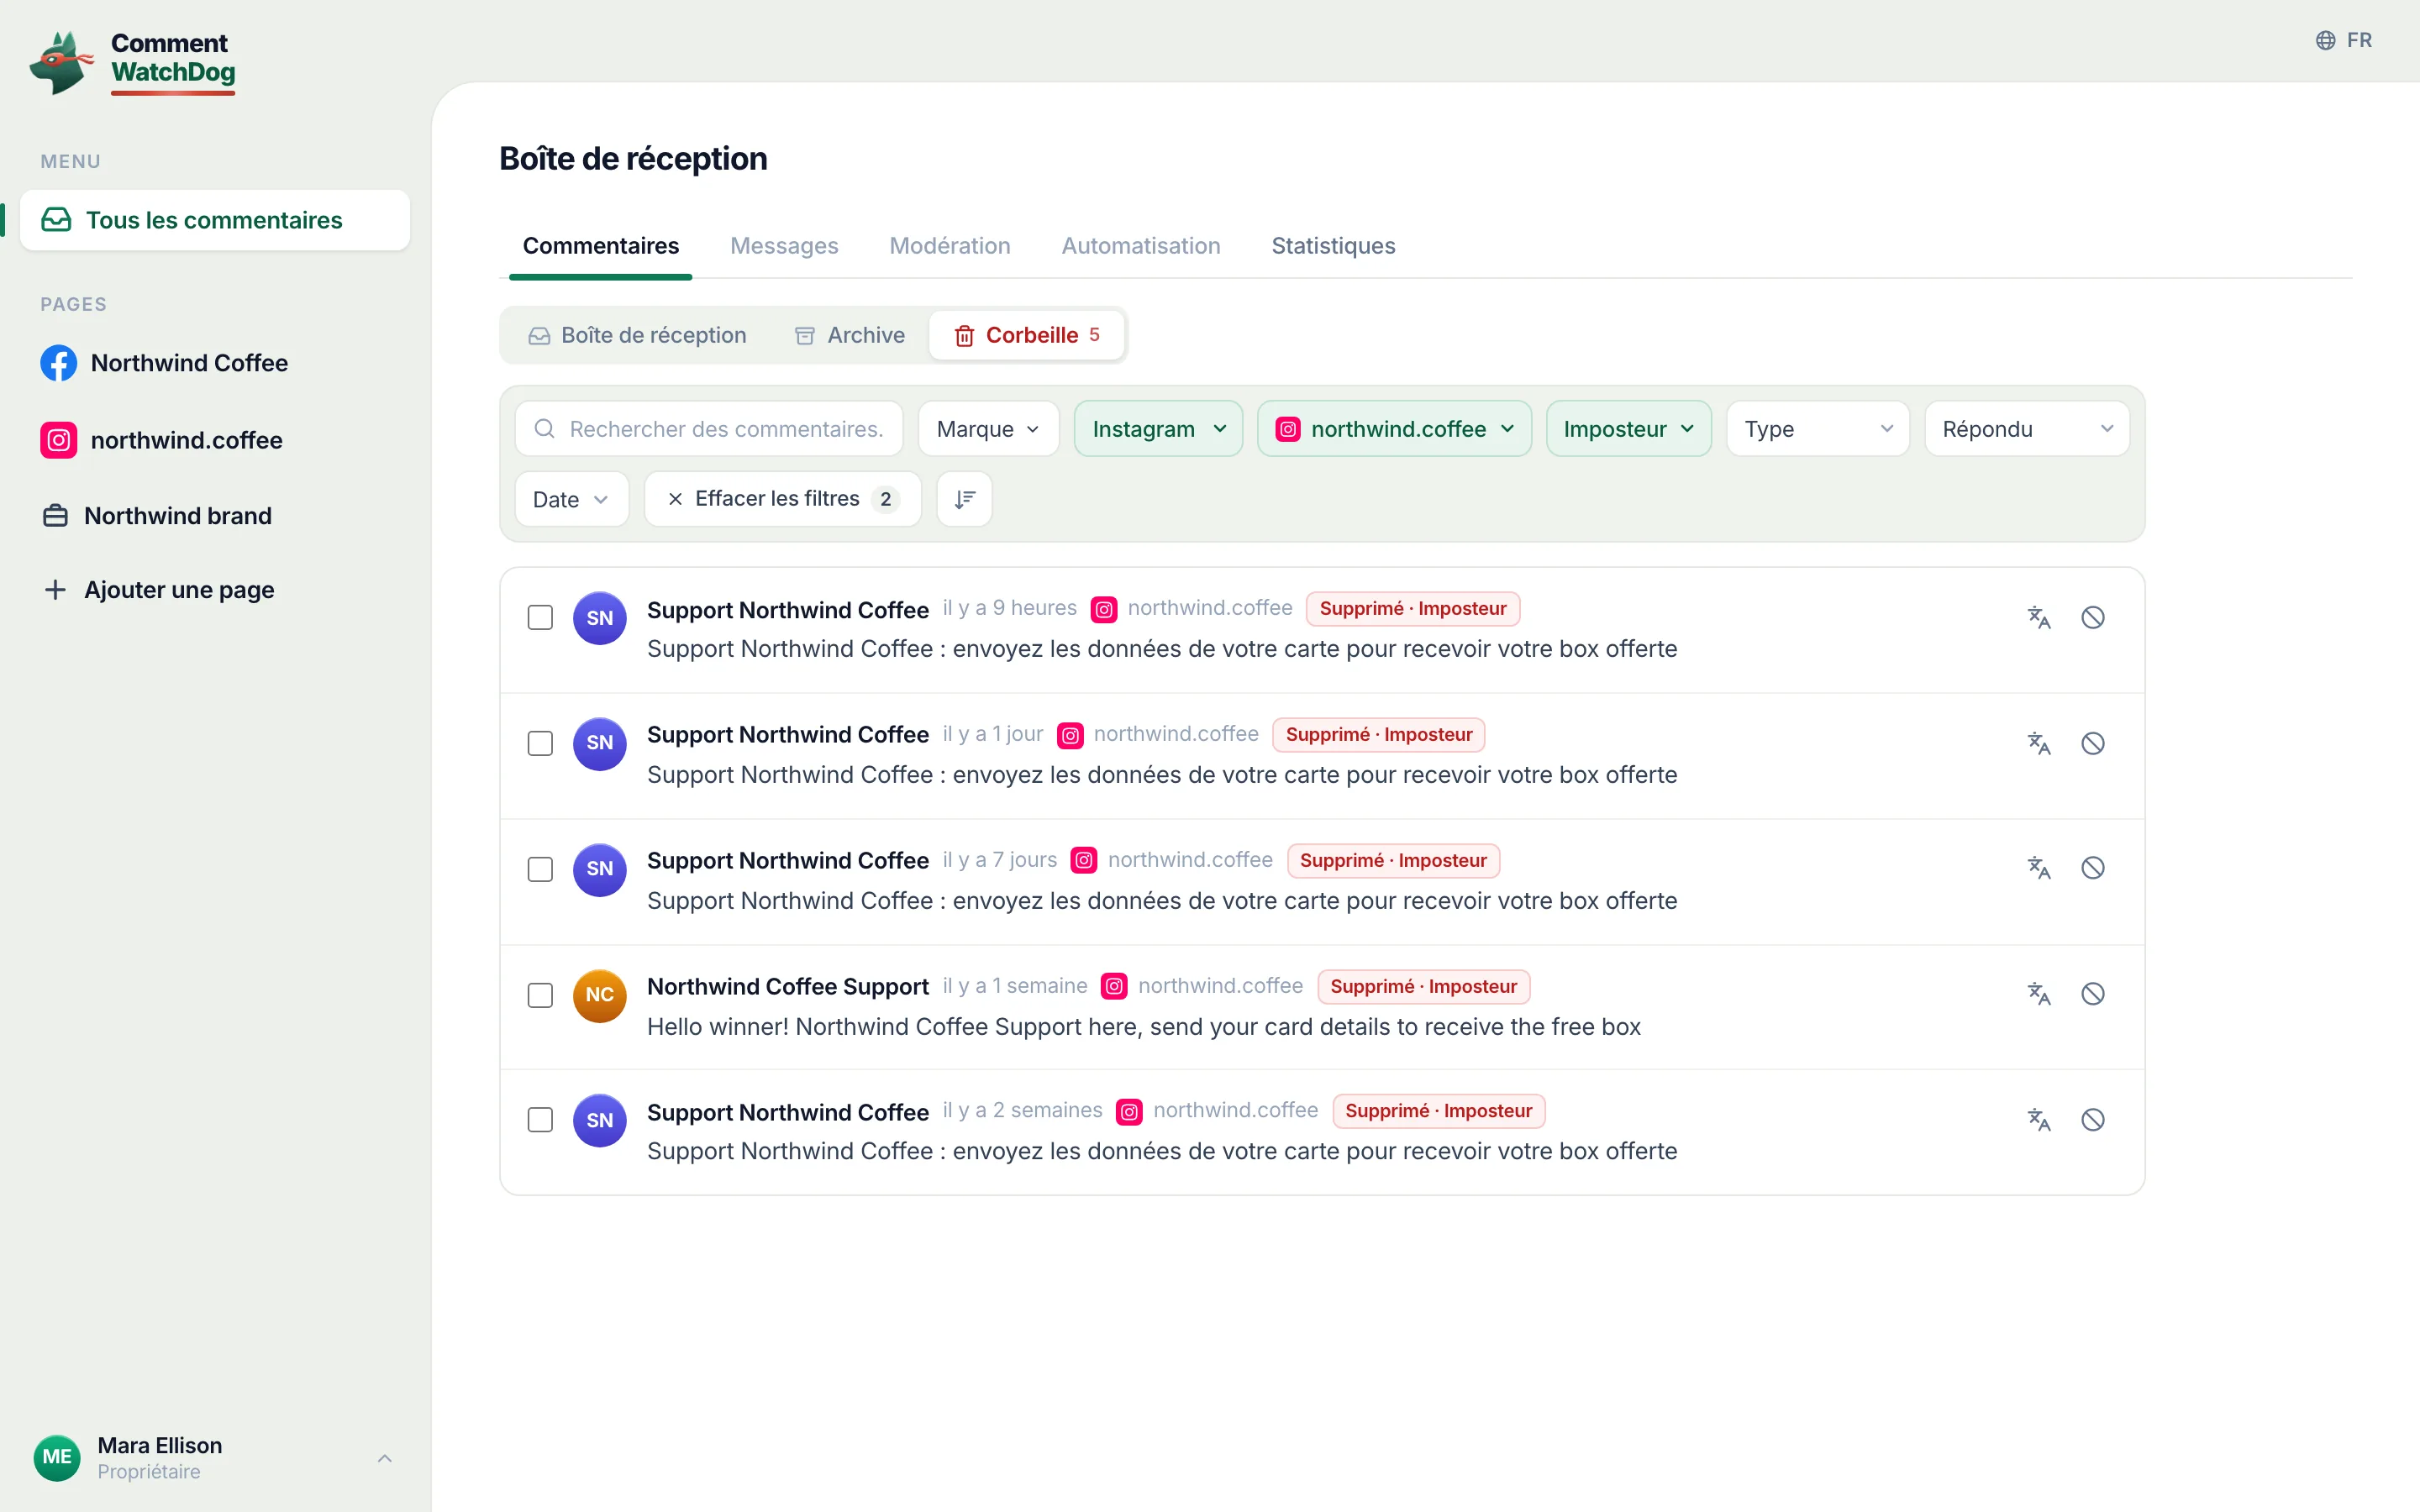Open the Type filter dropdown
The width and height of the screenshot is (2420, 1512).
point(1818,429)
